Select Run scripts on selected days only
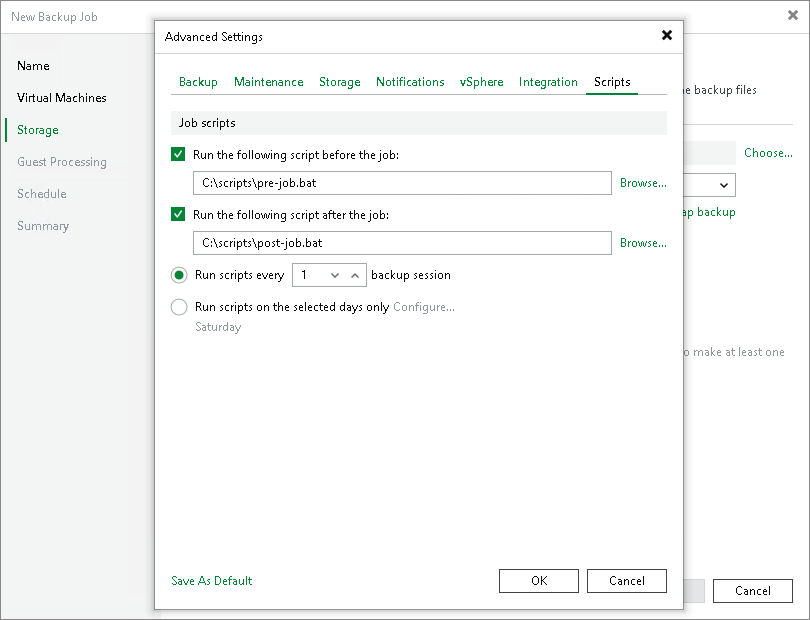810x620 pixels. [x=179, y=307]
